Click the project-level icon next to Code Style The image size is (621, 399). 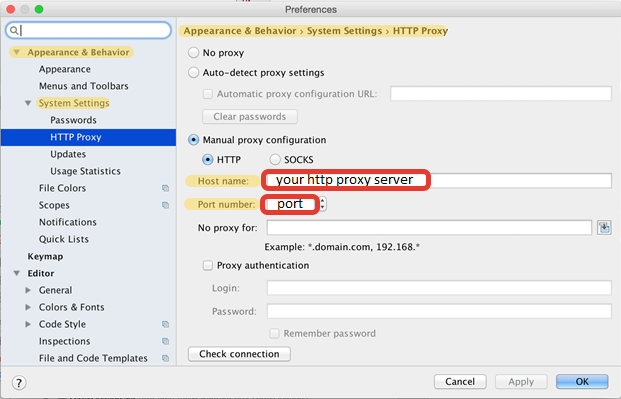[166, 324]
